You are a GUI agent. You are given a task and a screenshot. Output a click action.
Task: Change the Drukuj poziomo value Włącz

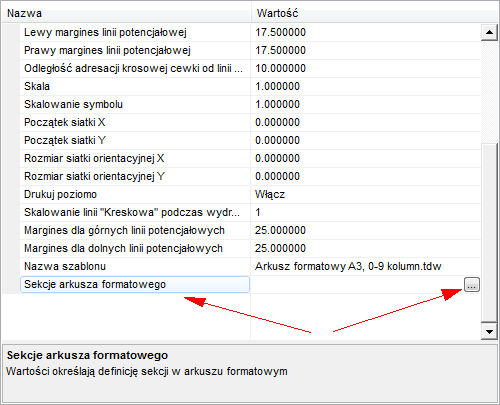click(366, 195)
